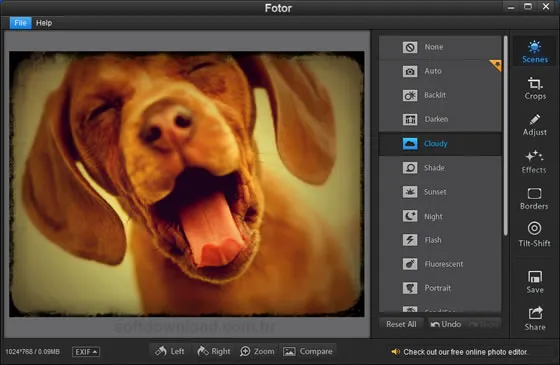Expand the EXIF info dropdown
The height and width of the screenshot is (365, 560).
click(86, 352)
